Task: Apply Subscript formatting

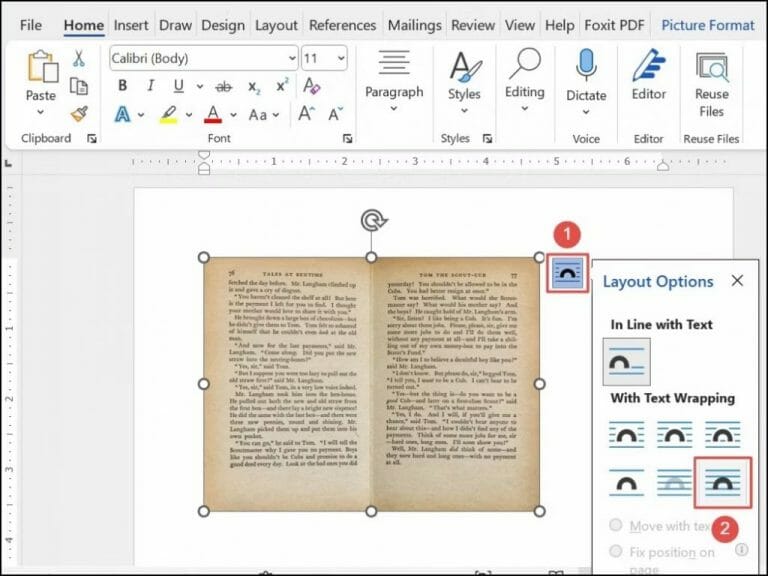Action: click(254, 87)
